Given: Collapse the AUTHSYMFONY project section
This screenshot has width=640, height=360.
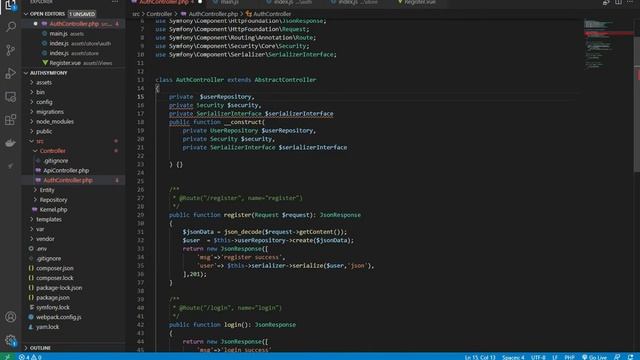Looking at the screenshot, I should [74, 73].
